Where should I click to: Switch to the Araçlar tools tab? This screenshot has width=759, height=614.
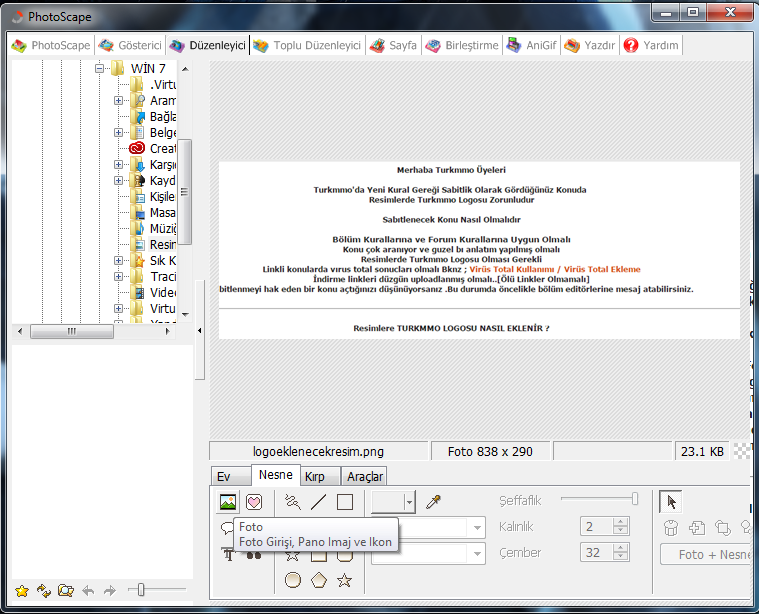(x=364, y=476)
